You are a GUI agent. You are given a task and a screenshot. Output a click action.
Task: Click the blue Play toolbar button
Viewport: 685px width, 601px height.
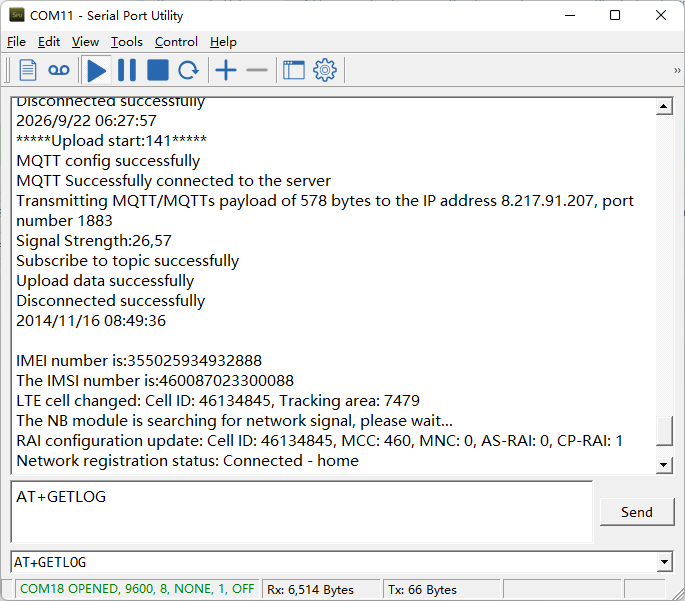click(x=97, y=70)
